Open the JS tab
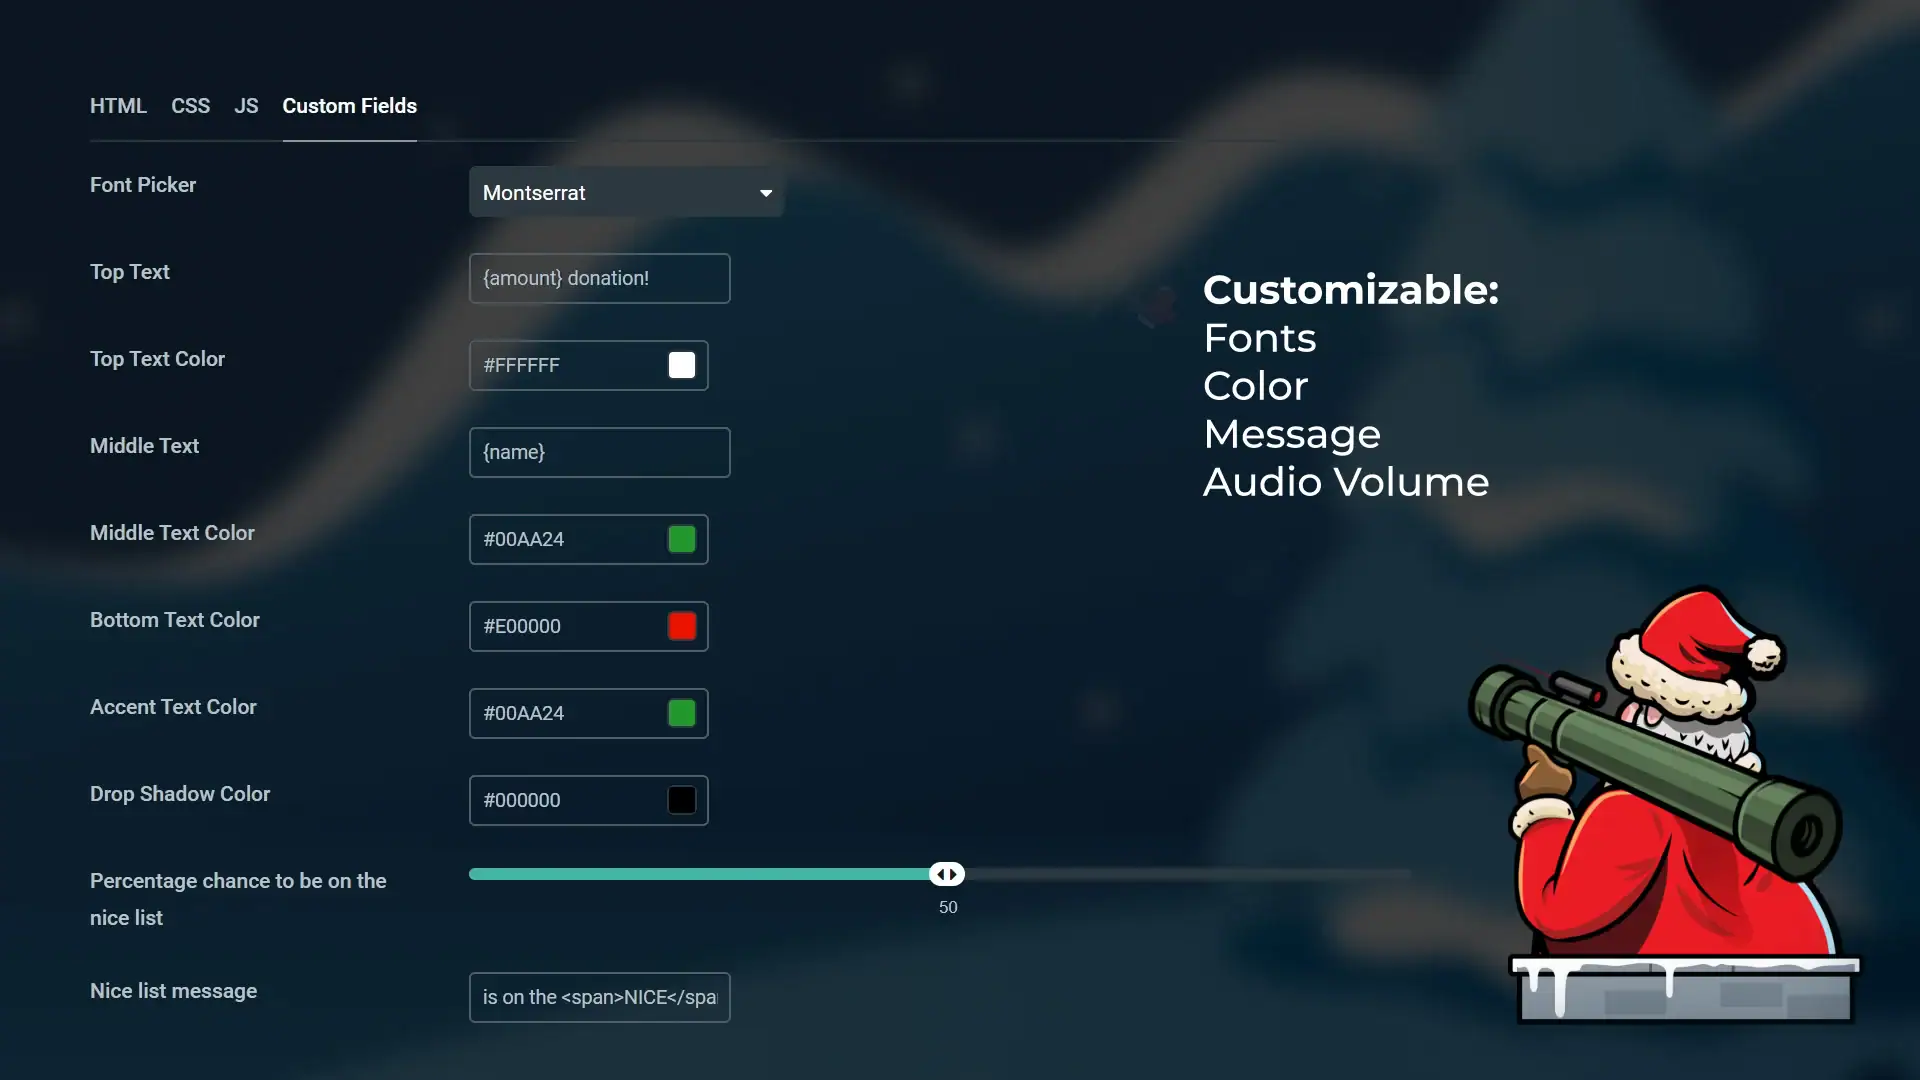 [246, 106]
